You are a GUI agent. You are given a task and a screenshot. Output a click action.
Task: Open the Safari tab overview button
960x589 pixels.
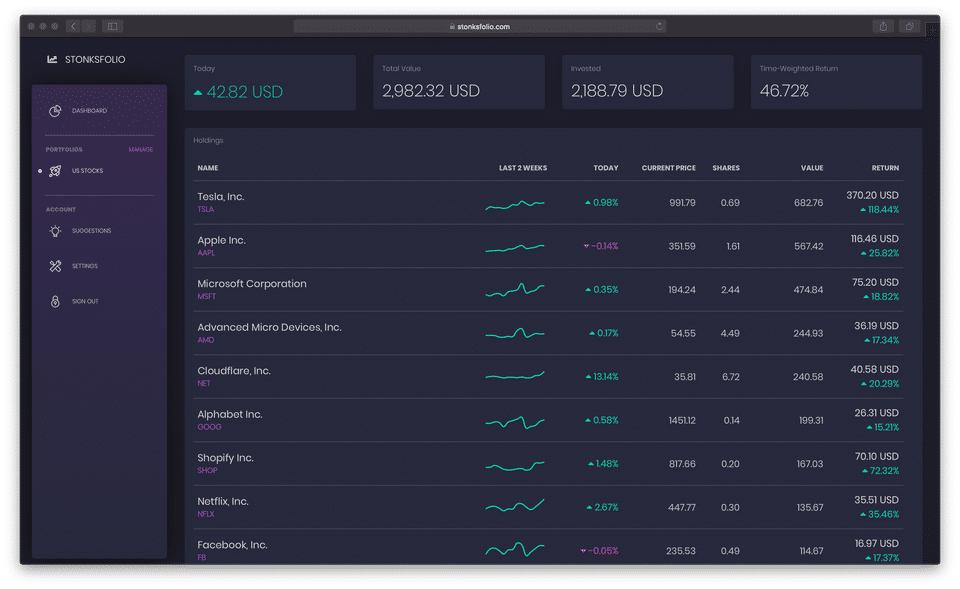[910, 27]
